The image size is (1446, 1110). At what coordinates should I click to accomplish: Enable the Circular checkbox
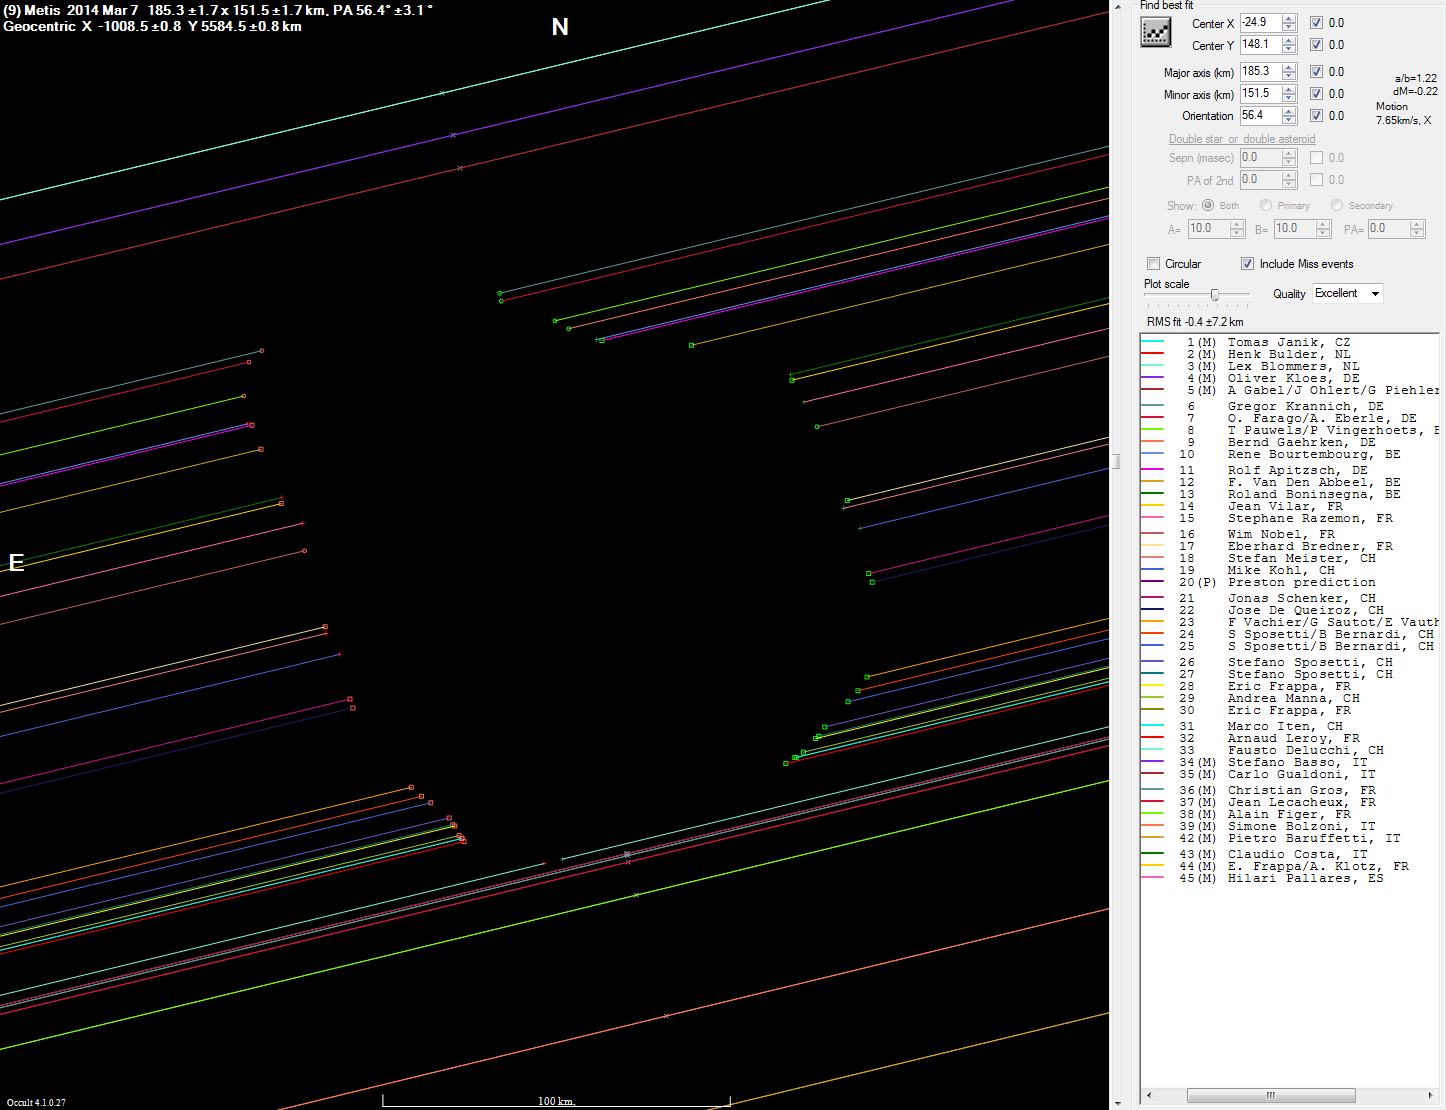tap(1154, 264)
